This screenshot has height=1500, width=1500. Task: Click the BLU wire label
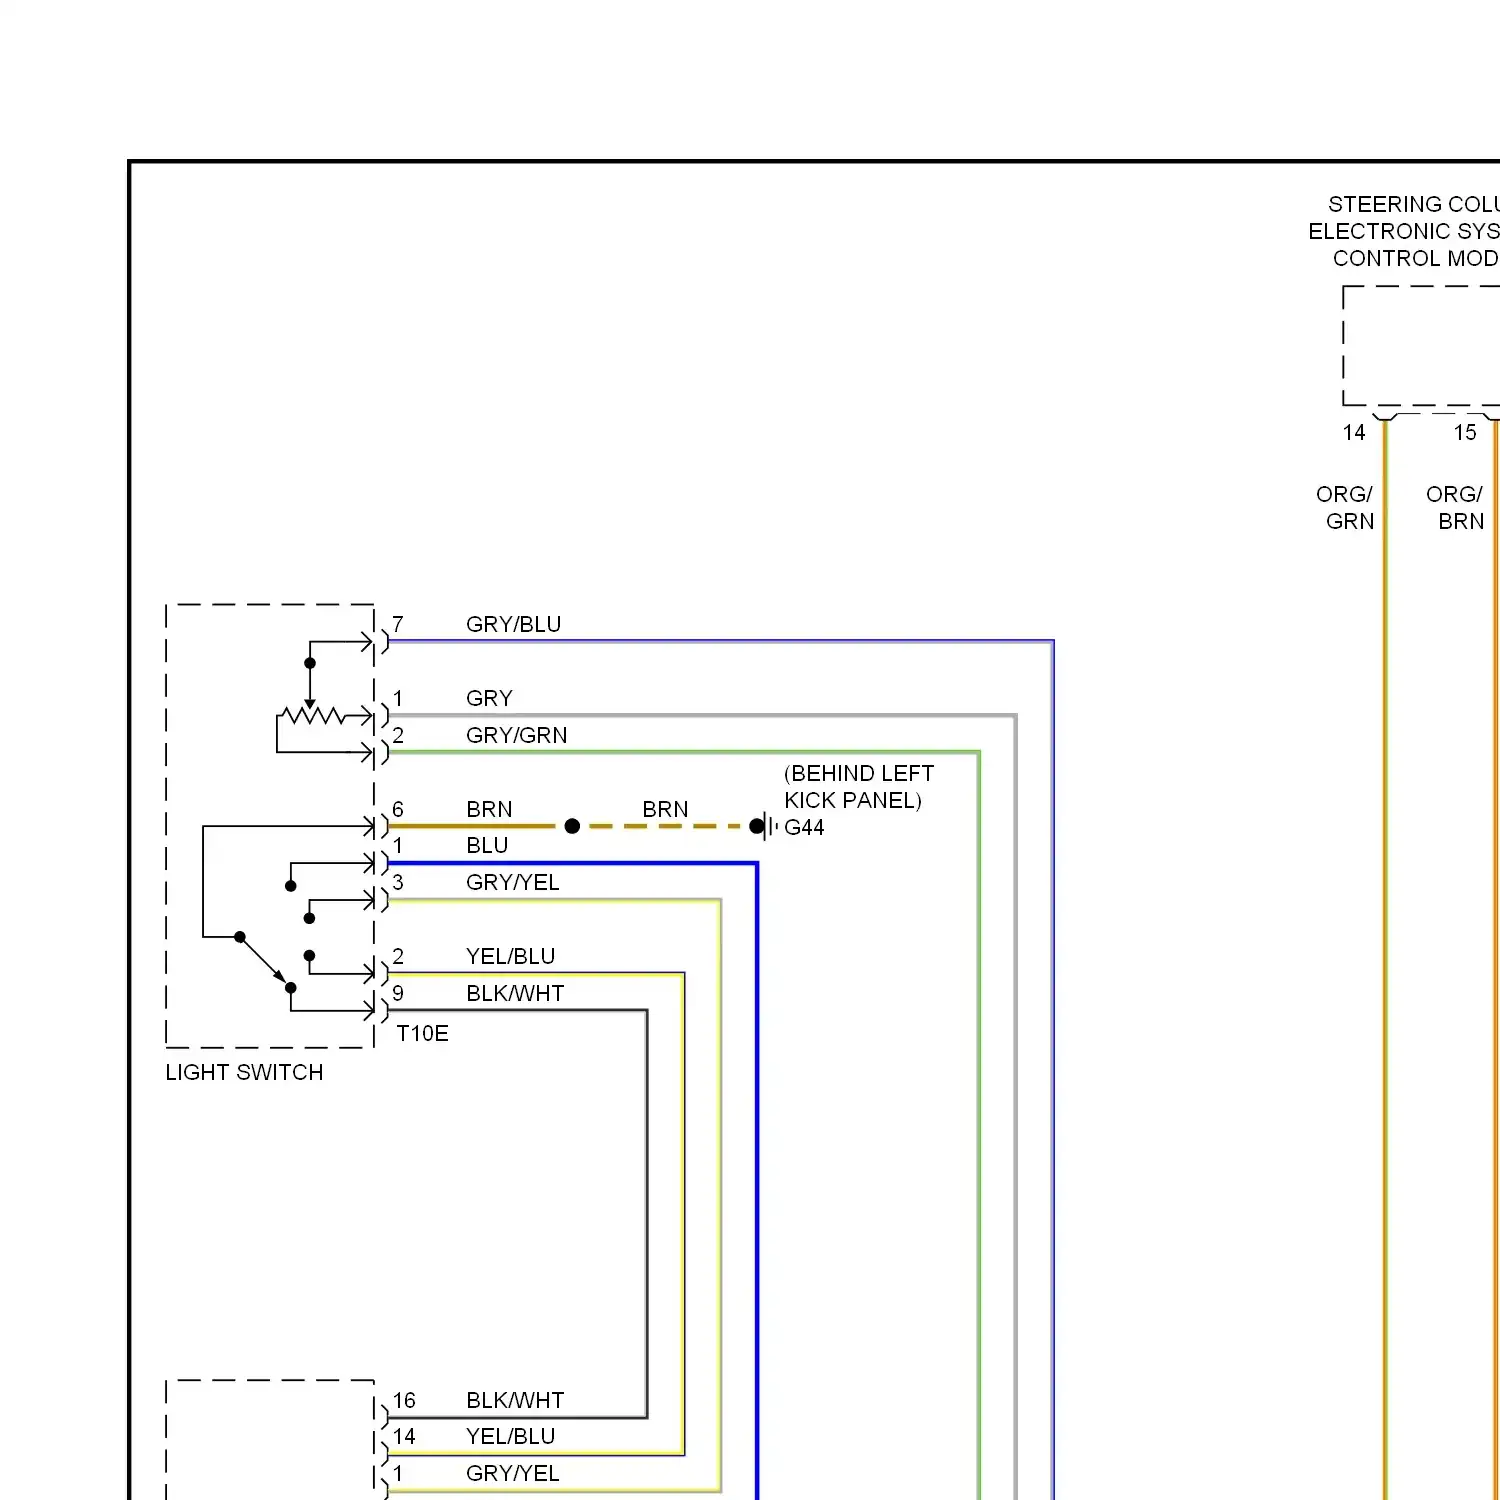point(487,845)
